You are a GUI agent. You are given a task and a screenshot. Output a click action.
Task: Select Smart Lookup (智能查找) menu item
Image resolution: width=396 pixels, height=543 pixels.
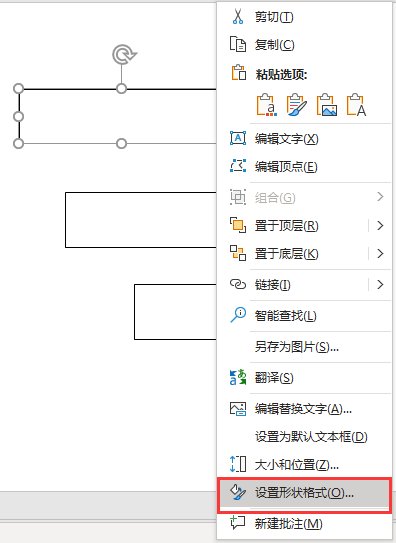click(x=304, y=315)
